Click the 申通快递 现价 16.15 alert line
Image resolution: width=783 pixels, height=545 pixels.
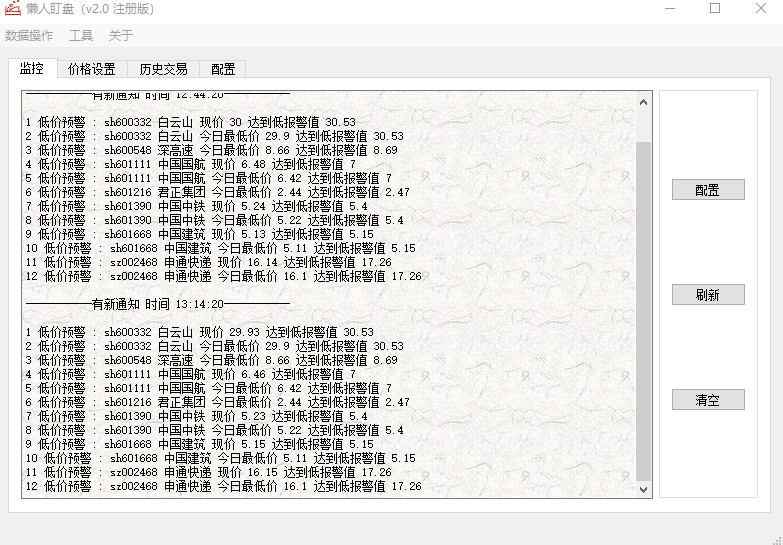point(209,472)
